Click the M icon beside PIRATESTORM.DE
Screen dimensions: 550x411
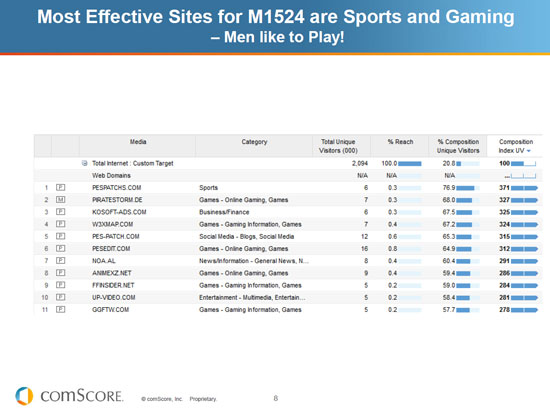pos(60,200)
